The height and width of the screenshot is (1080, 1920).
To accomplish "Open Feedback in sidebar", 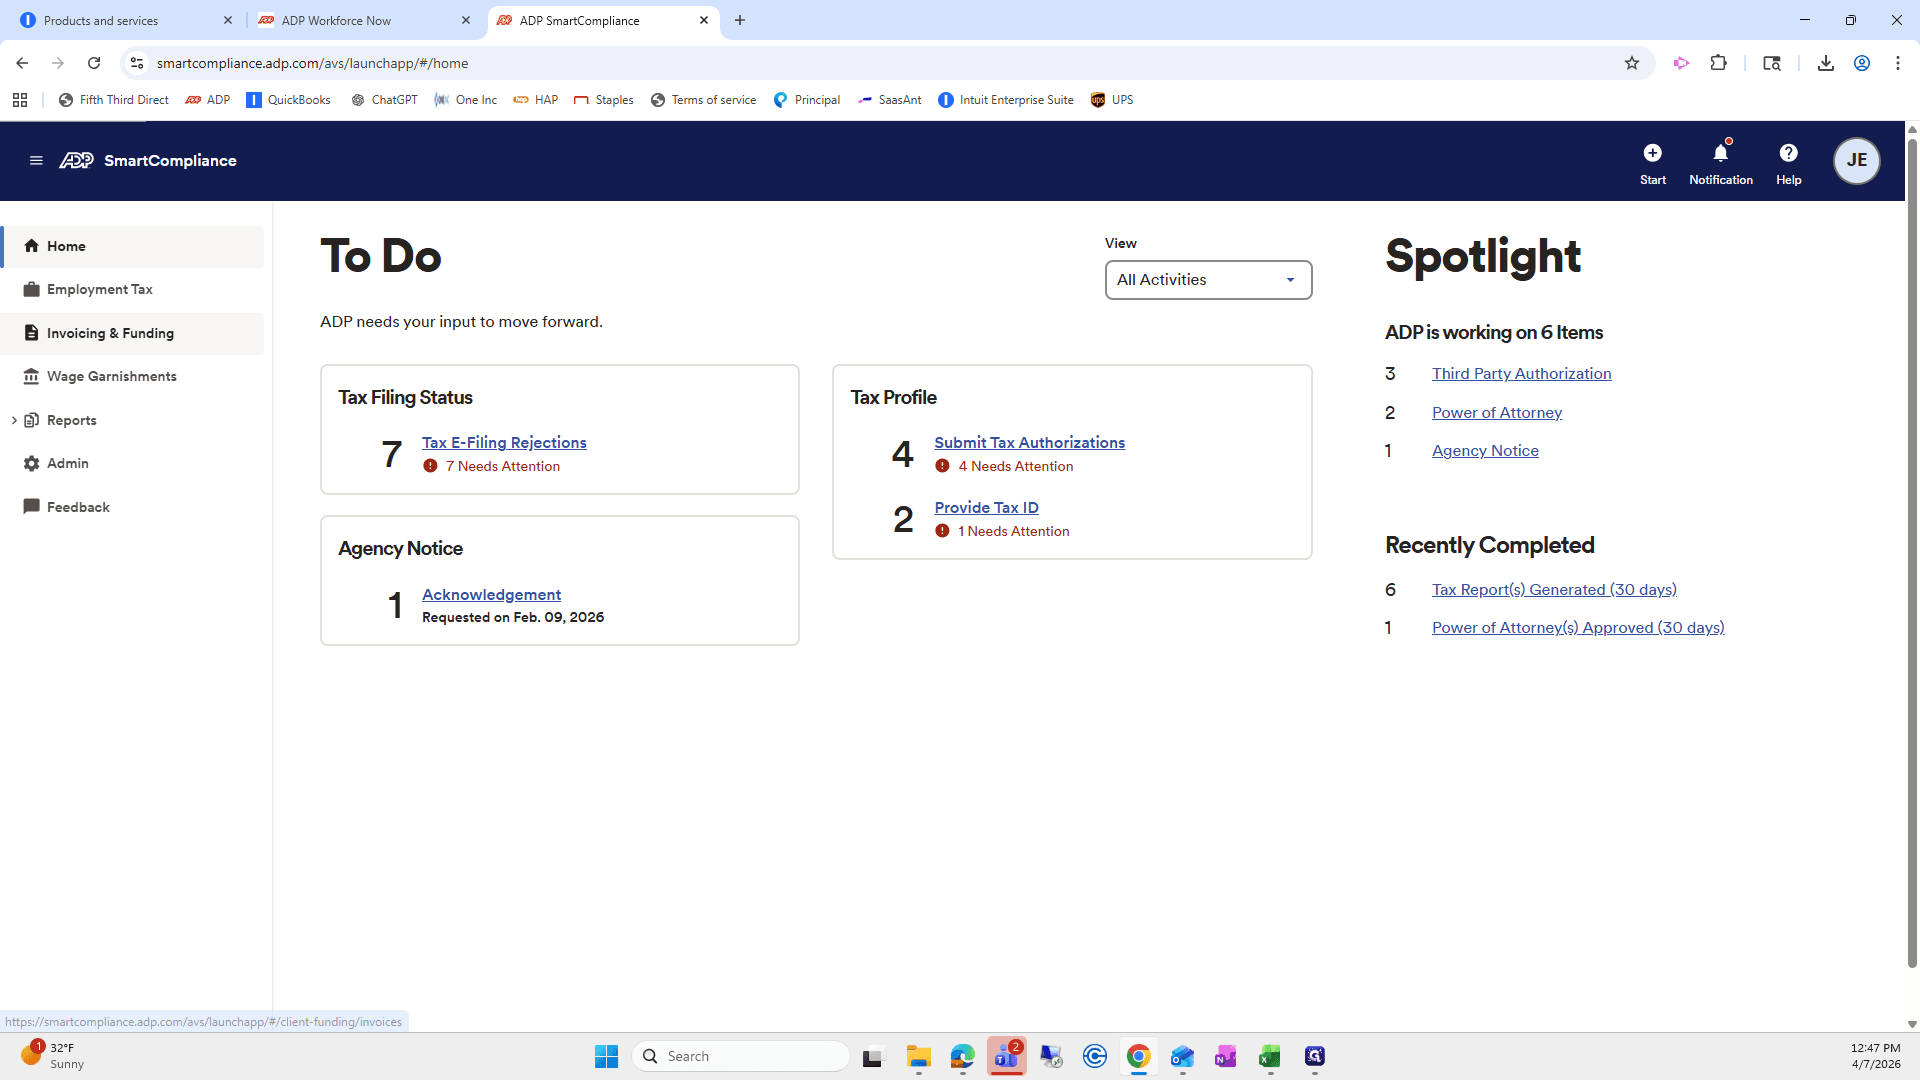I will pyautogui.click(x=133, y=507).
